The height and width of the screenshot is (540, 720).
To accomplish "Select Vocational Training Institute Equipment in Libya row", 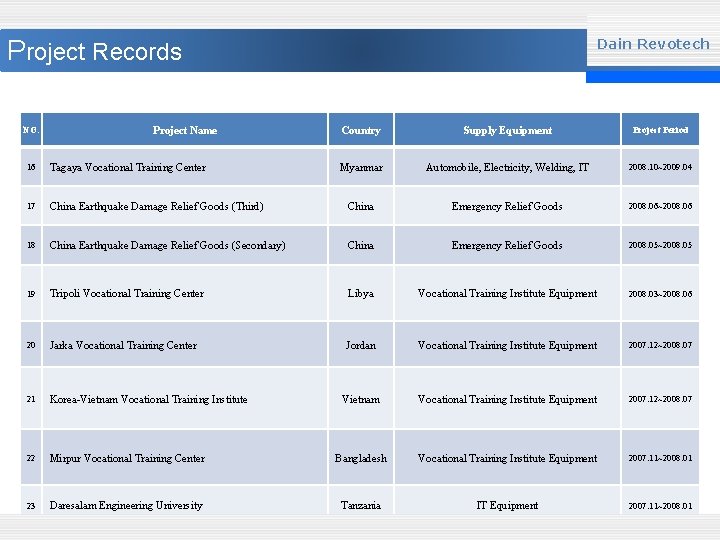I will tap(507, 293).
